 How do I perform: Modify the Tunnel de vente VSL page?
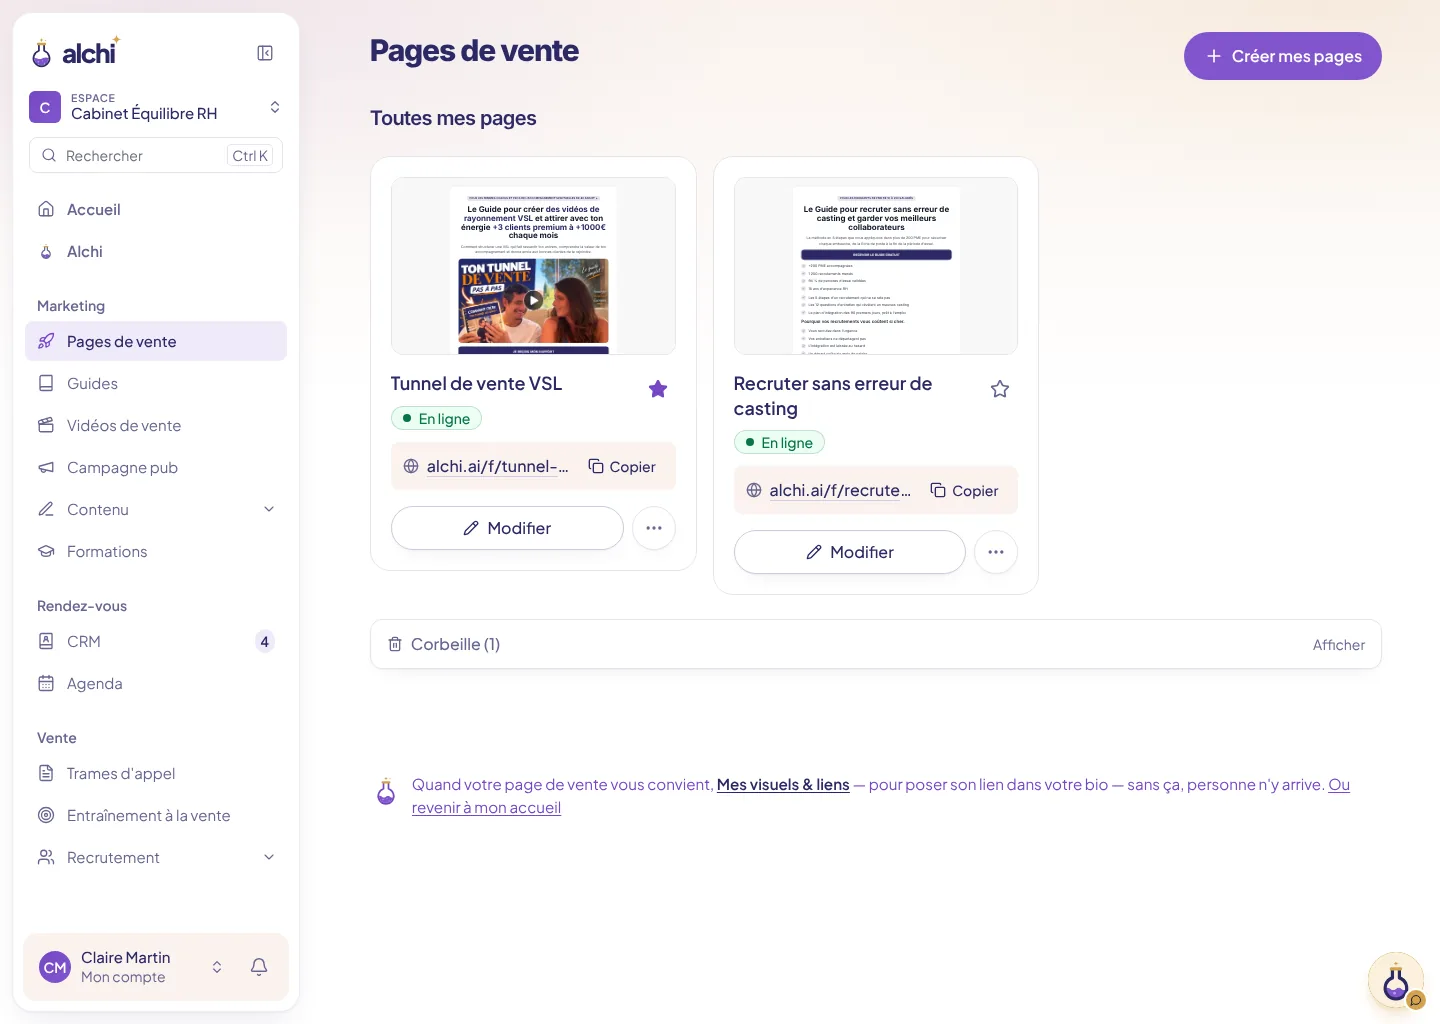coord(507,528)
